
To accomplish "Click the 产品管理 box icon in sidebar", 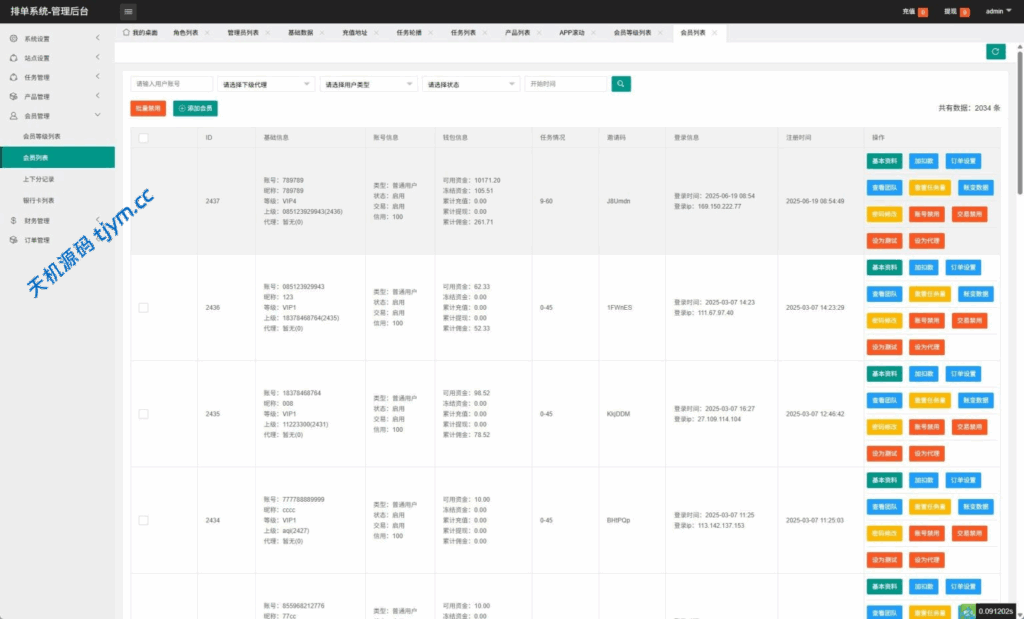I will [x=13, y=97].
